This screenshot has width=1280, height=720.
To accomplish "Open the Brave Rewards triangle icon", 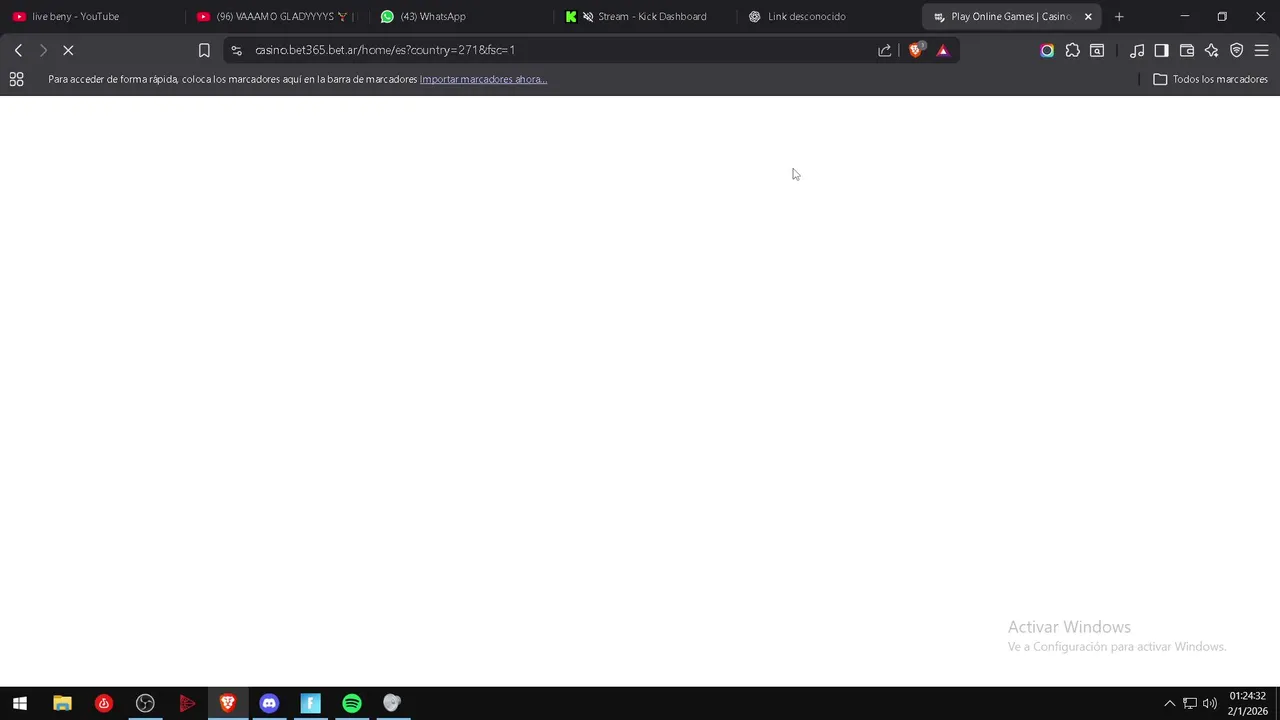I will tap(942, 50).
